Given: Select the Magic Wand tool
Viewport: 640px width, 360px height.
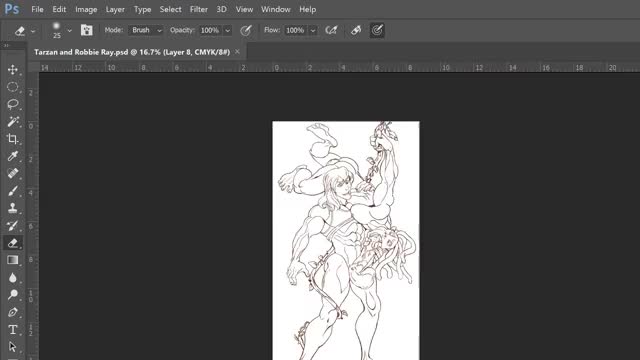Looking at the screenshot, I should [13, 122].
